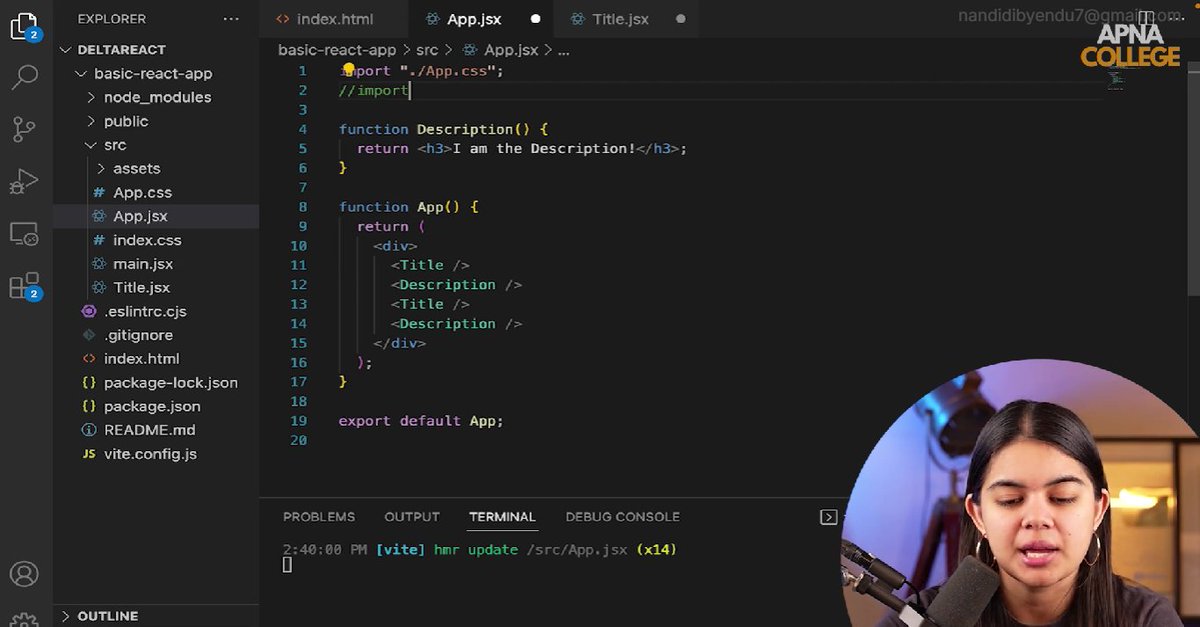Switch to the index.html editor tab
This screenshot has height=627, width=1200.
click(335, 19)
